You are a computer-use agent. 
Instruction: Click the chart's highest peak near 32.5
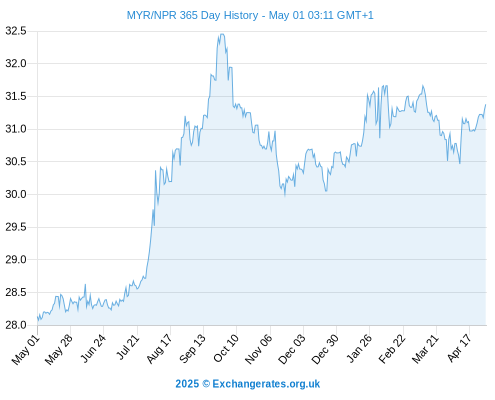[x=222, y=34]
